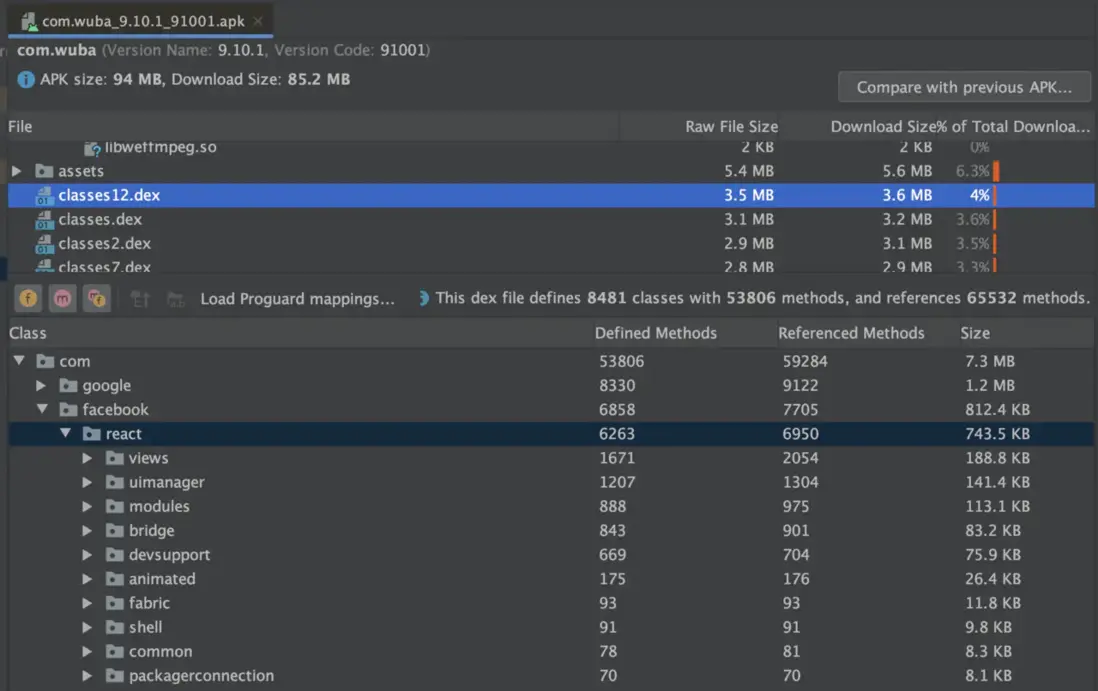Select the classes.dex file row
This screenshot has width=1098, height=691.
tap(100, 220)
